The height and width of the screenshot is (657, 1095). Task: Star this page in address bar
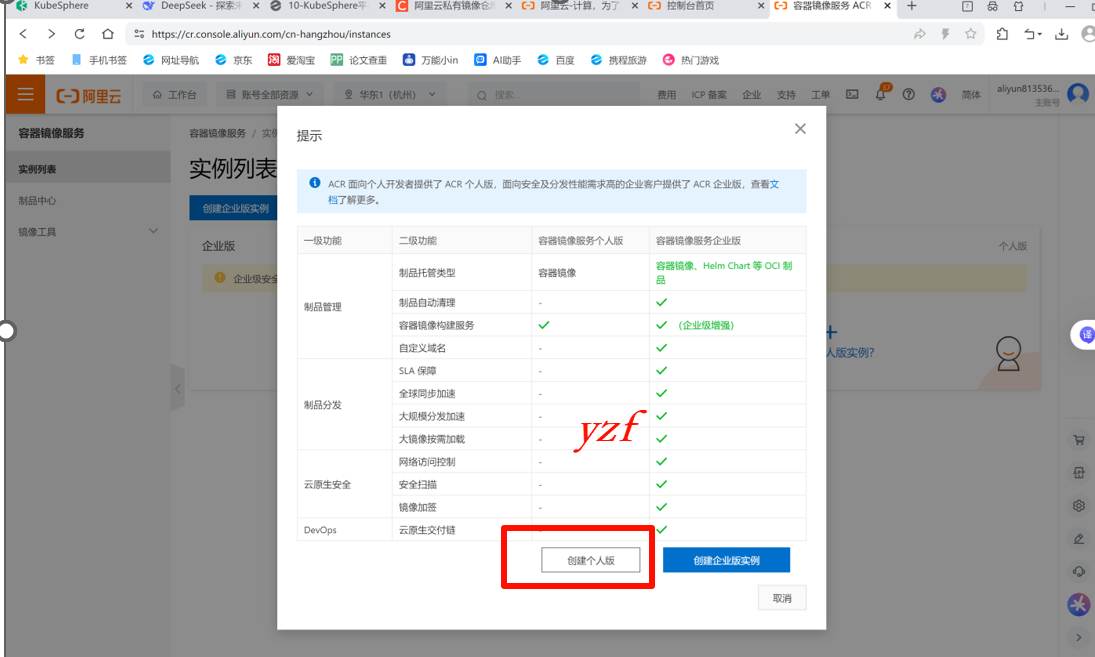coord(971,34)
